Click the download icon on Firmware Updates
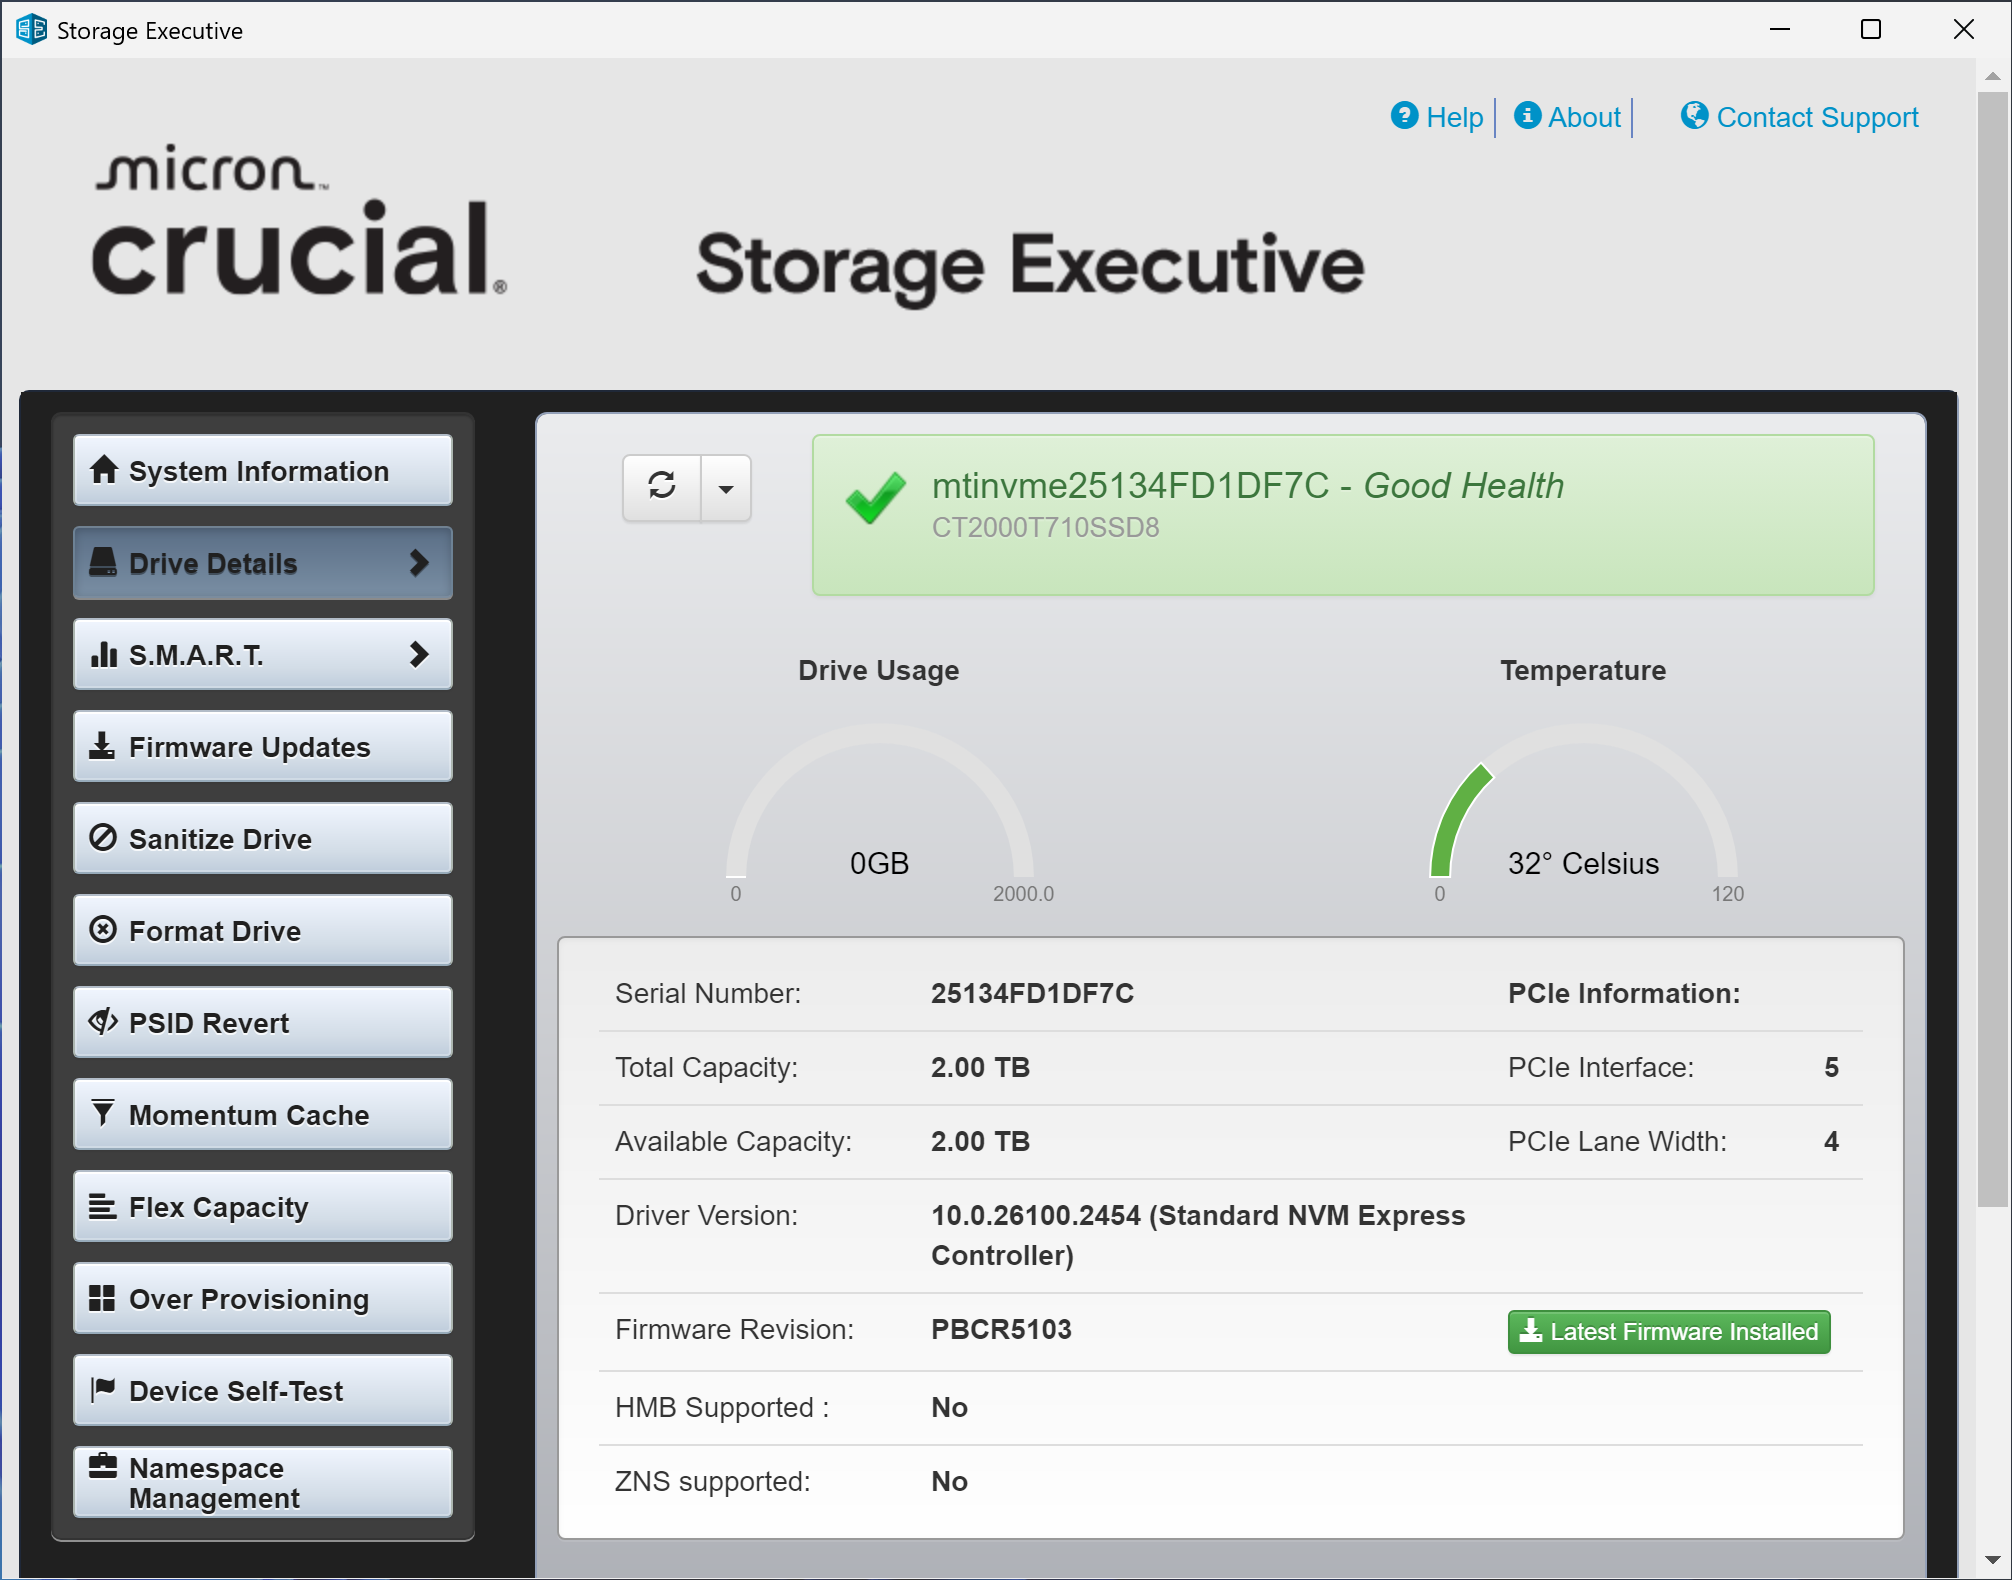The height and width of the screenshot is (1580, 2012). (x=102, y=746)
